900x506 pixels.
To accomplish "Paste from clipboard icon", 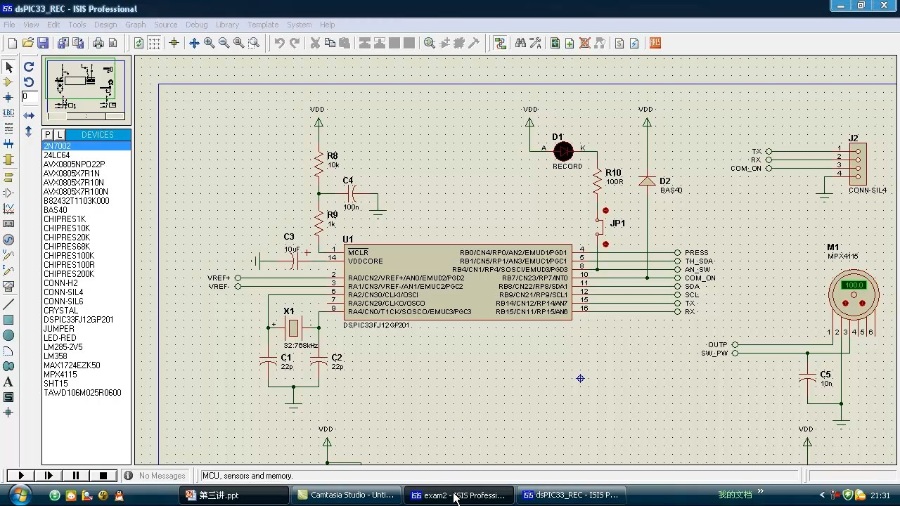I will coord(344,43).
